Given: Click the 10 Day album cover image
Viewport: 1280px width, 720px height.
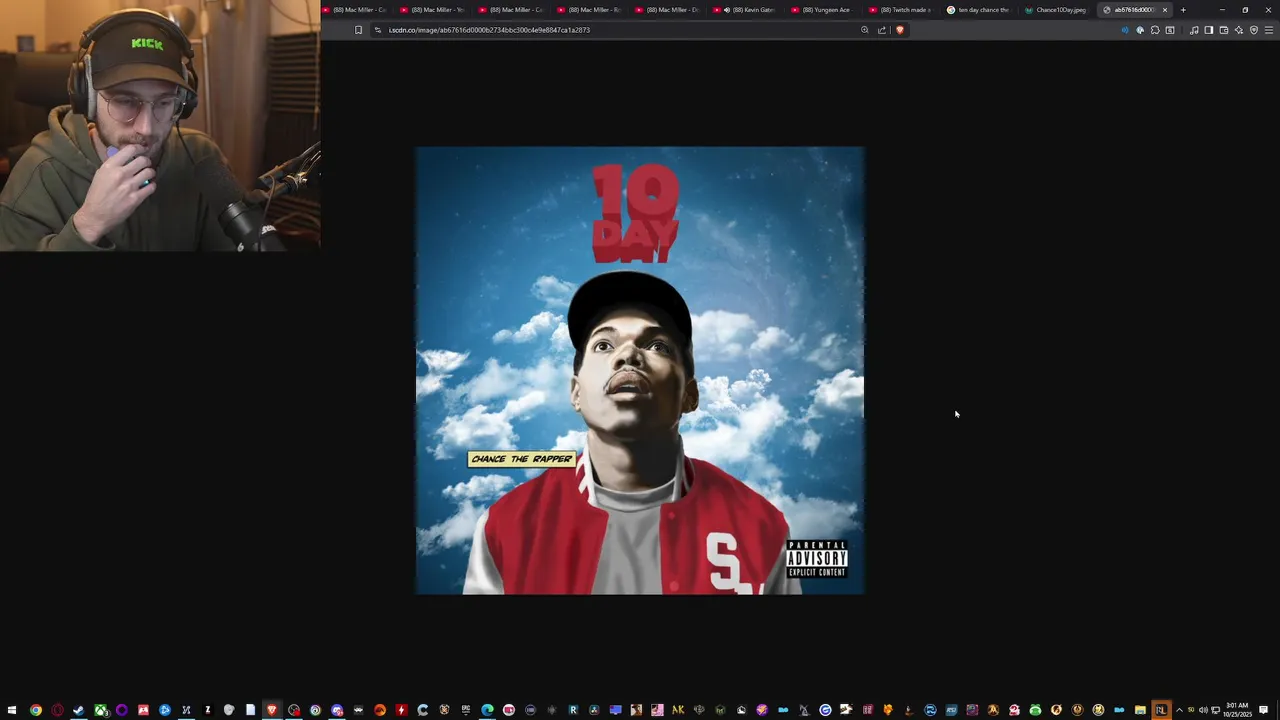Looking at the screenshot, I should [640, 371].
